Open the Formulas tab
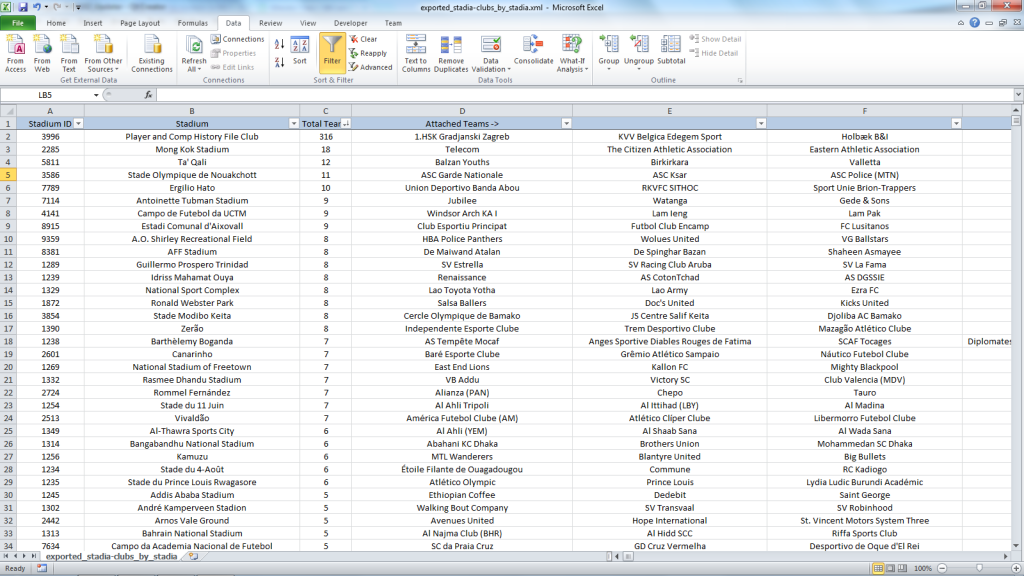This screenshot has height=576, width=1024. [193, 23]
